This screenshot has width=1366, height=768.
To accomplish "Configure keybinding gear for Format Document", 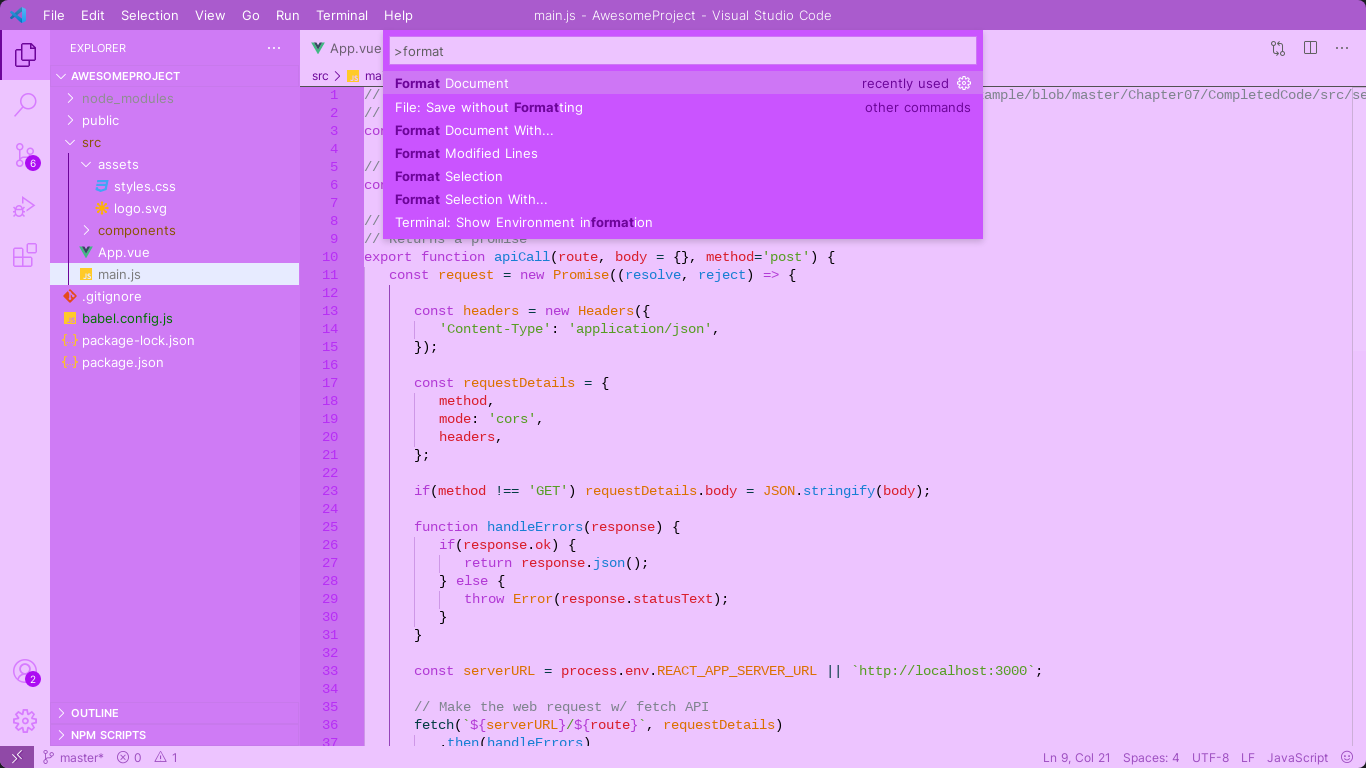I will click(964, 83).
